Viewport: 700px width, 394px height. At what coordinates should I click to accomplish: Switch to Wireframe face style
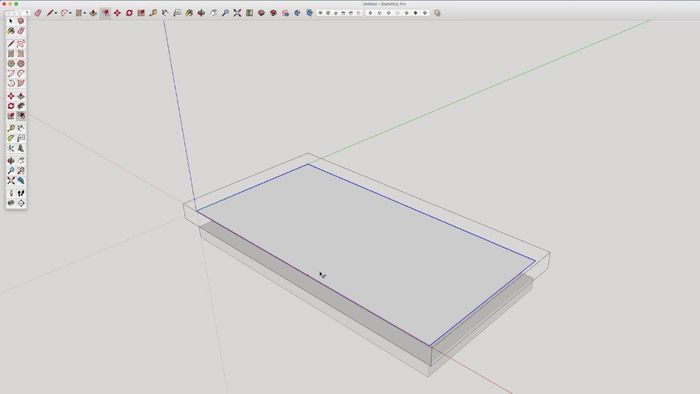(x=388, y=13)
